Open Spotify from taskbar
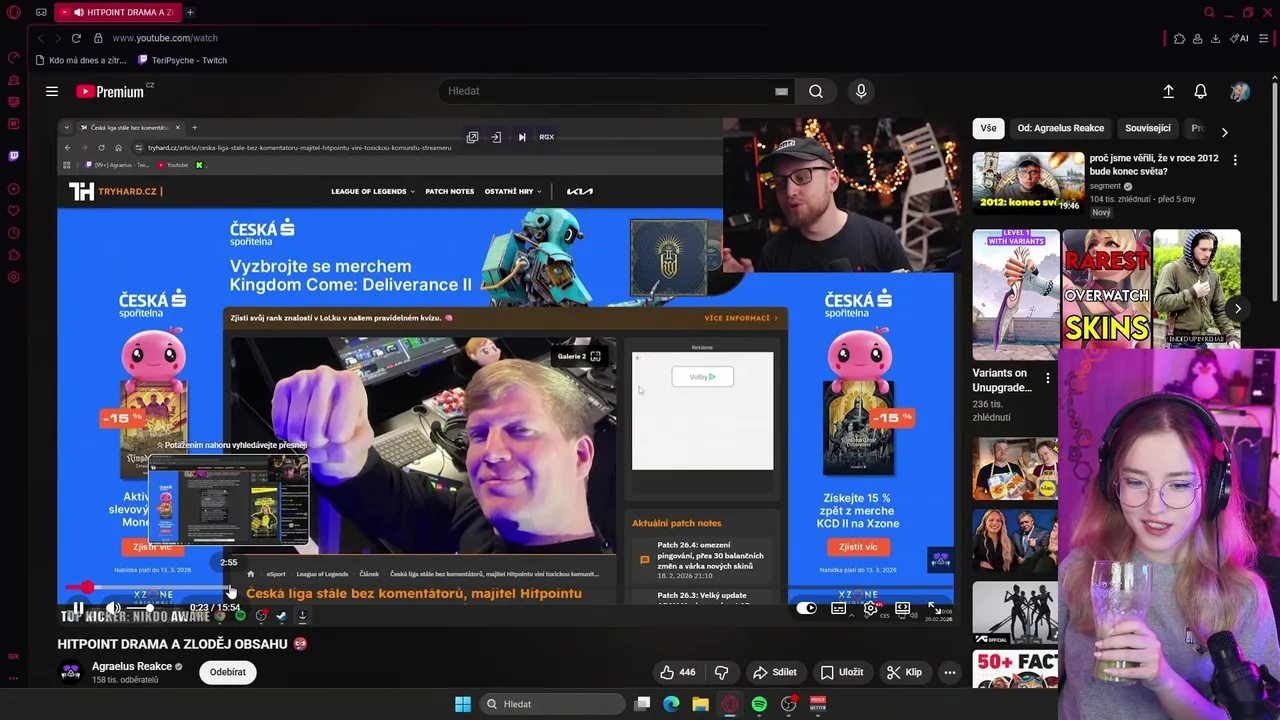 pyautogui.click(x=759, y=704)
